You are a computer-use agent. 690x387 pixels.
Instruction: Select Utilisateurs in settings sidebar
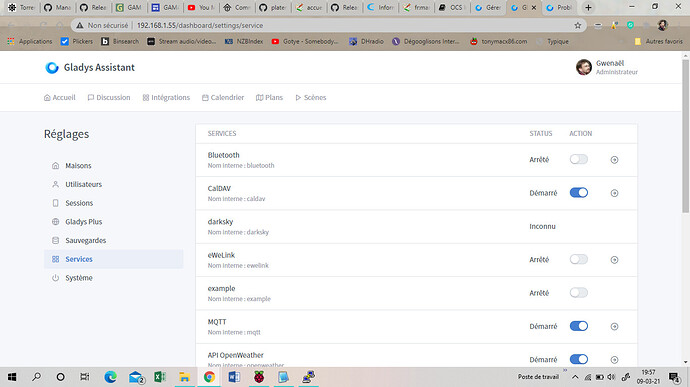point(114,184)
